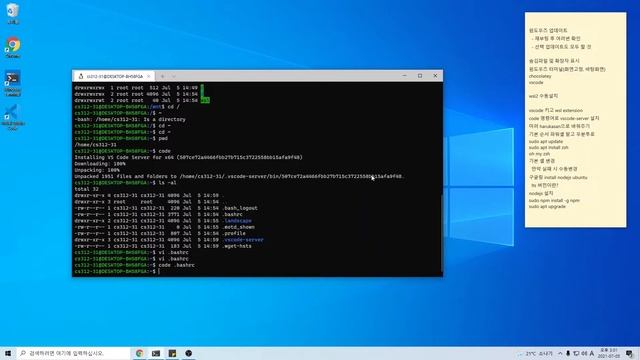
Task: Switch to Chrome from the taskbar
Action: pyautogui.click(x=140, y=353)
